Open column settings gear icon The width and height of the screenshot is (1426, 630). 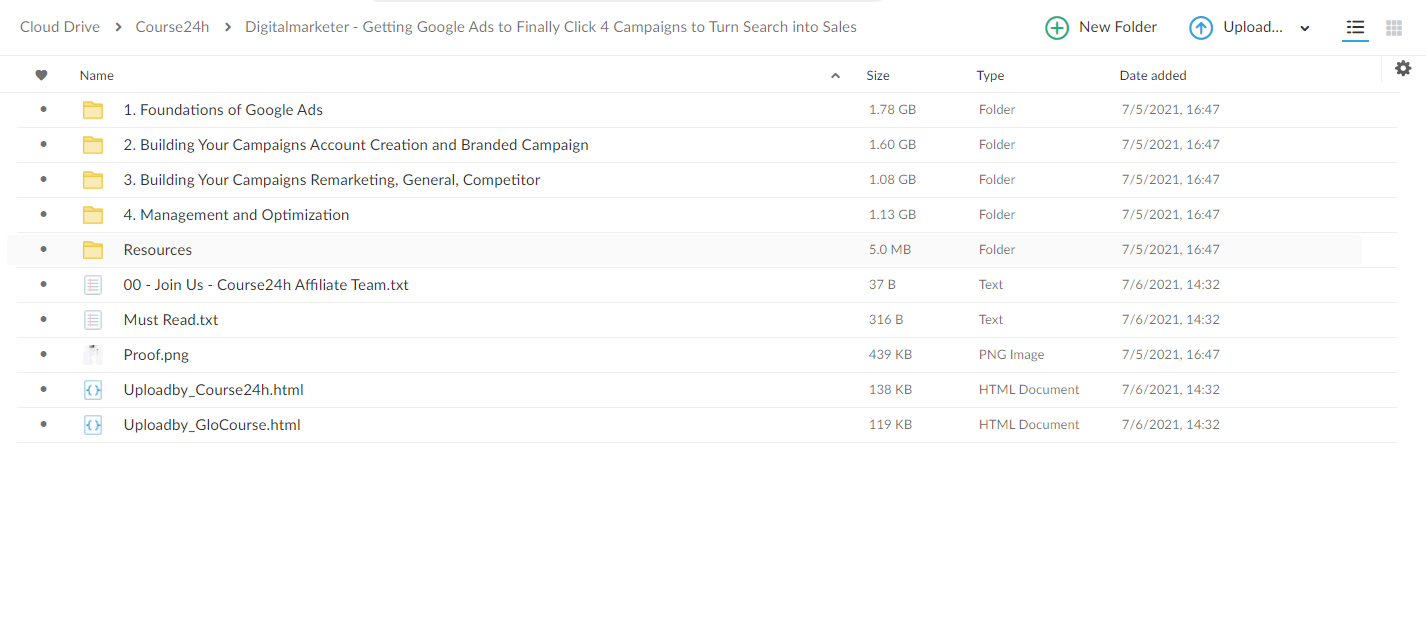tap(1403, 68)
